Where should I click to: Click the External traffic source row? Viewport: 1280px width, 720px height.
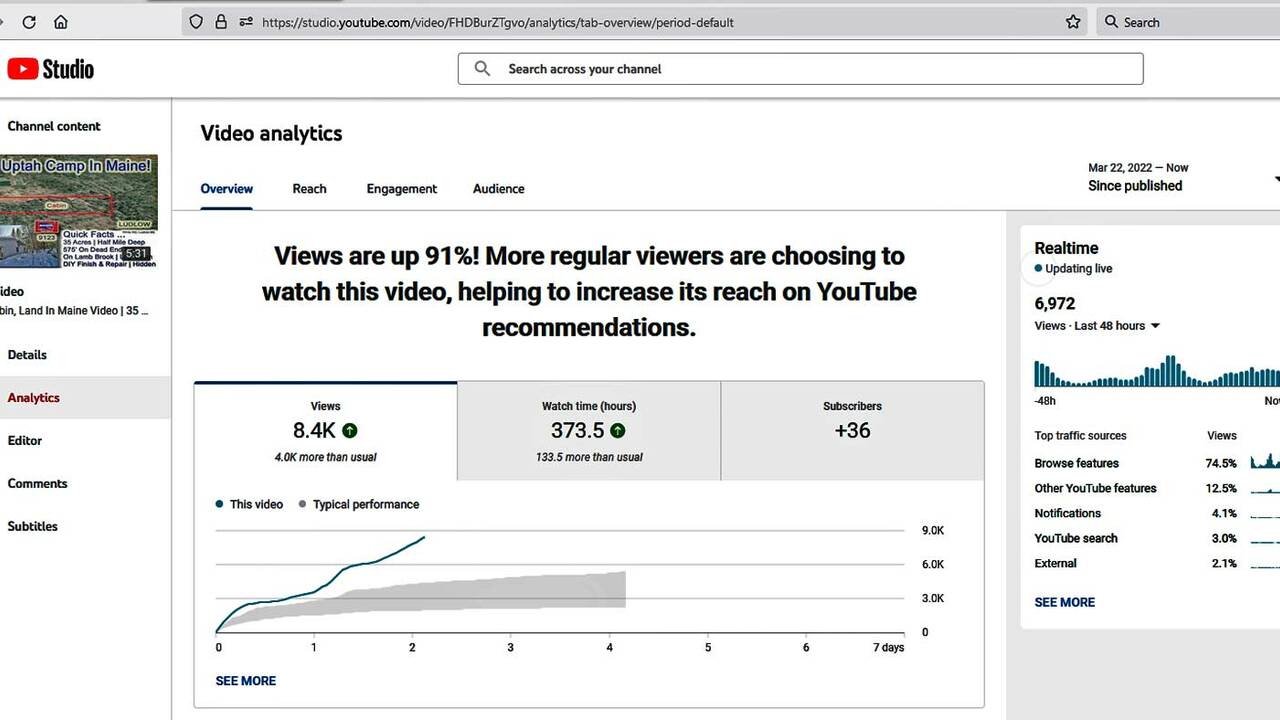1157,563
